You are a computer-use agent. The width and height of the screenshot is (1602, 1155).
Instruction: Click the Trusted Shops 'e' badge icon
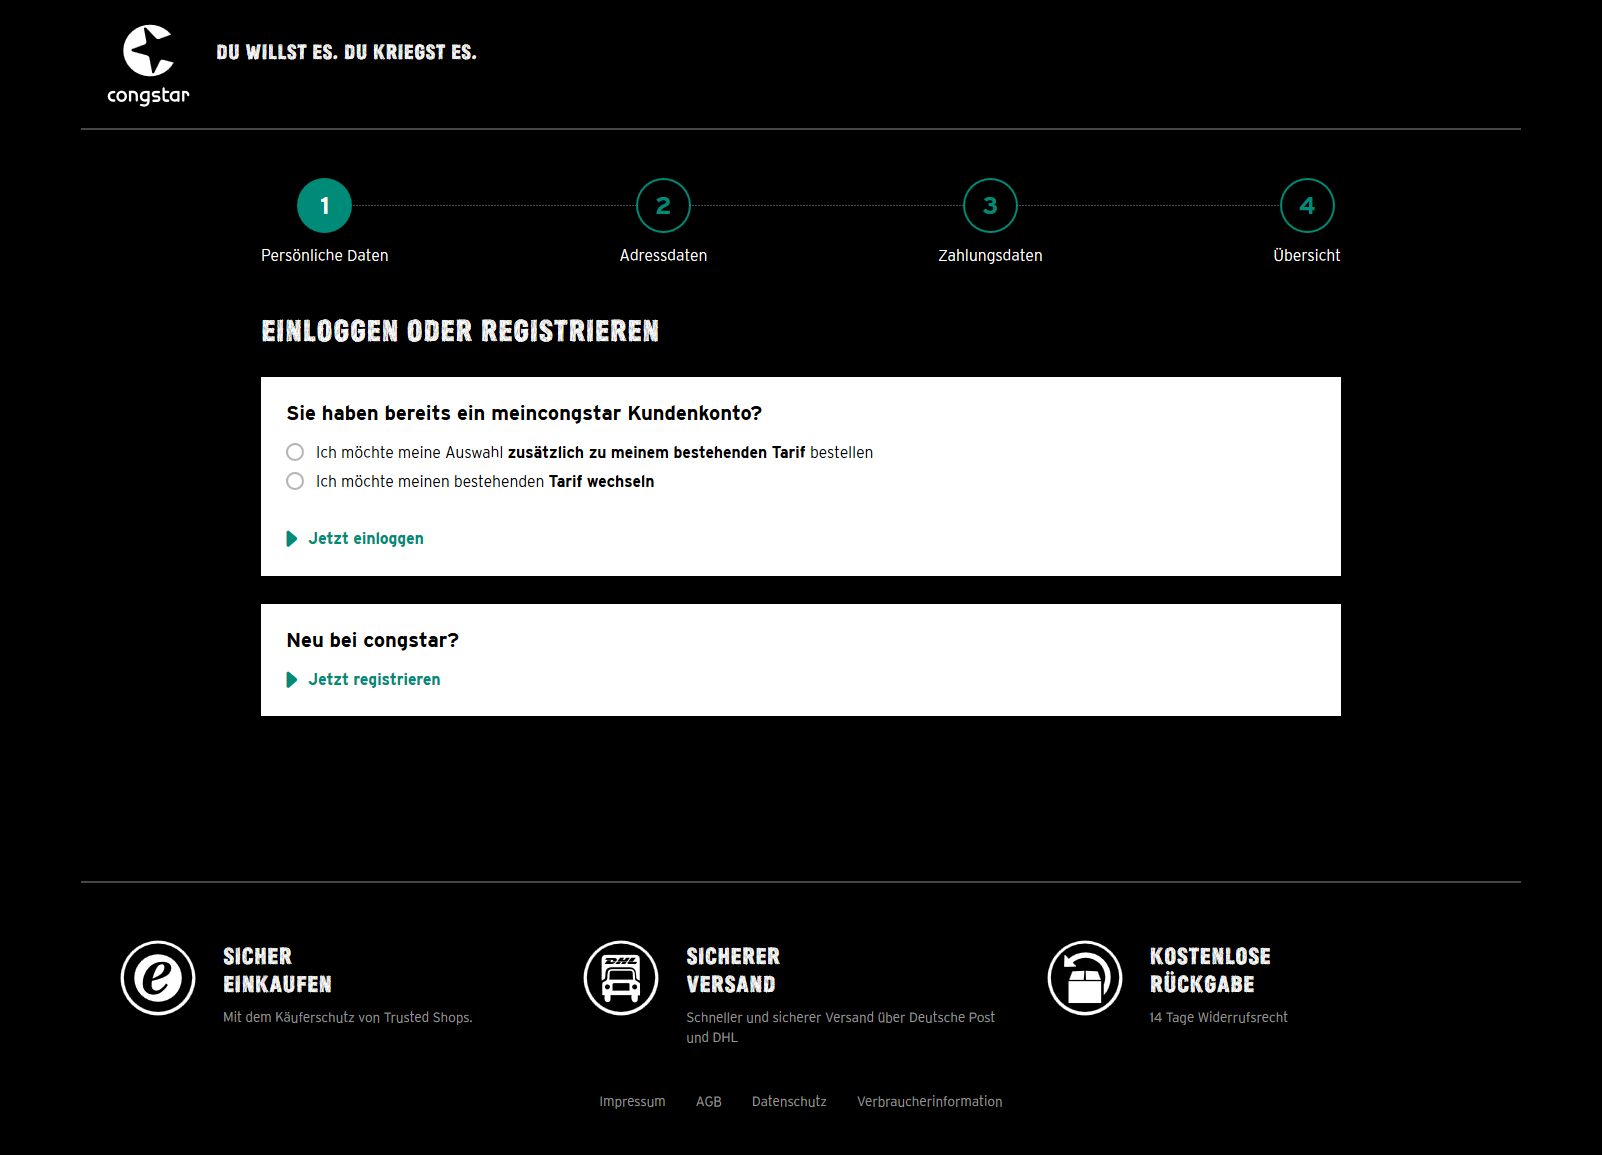tap(158, 978)
